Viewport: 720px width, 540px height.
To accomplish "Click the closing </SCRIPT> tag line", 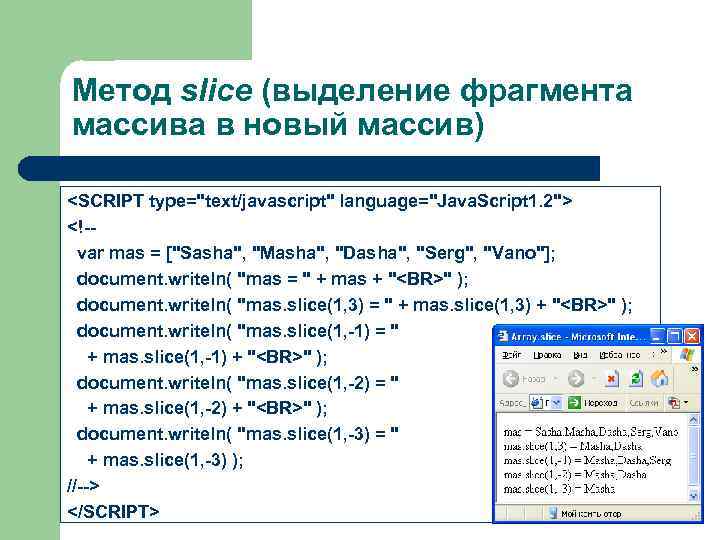I will [x=113, y=511].
